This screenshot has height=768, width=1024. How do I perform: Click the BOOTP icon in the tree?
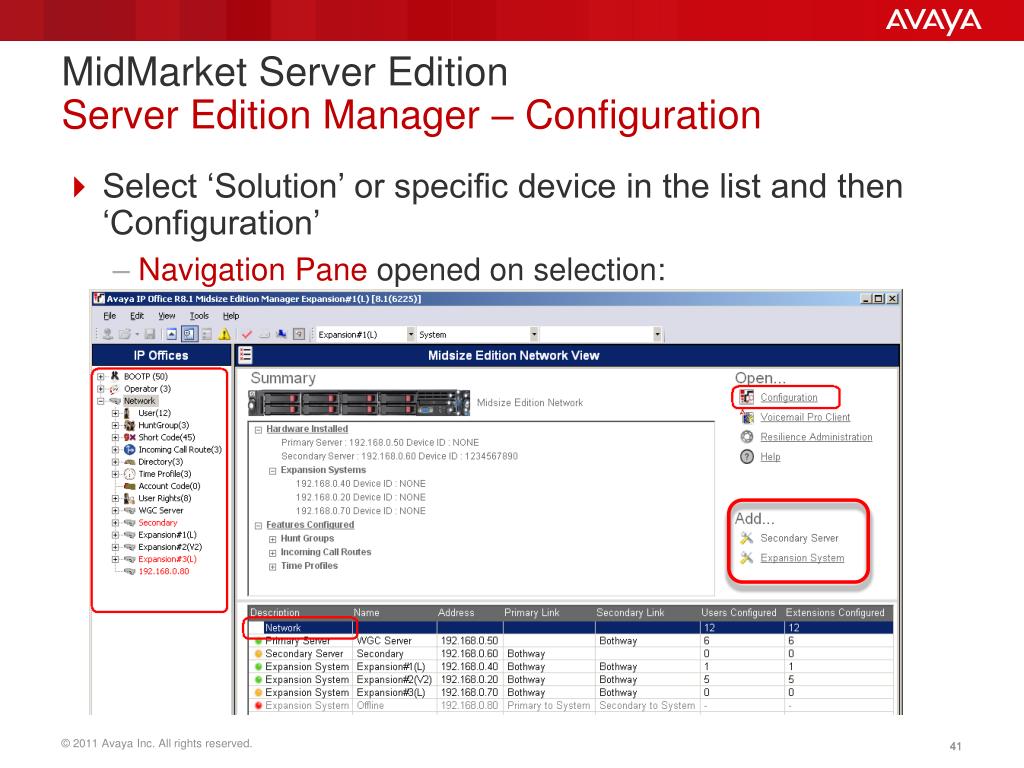pos(114,376)
